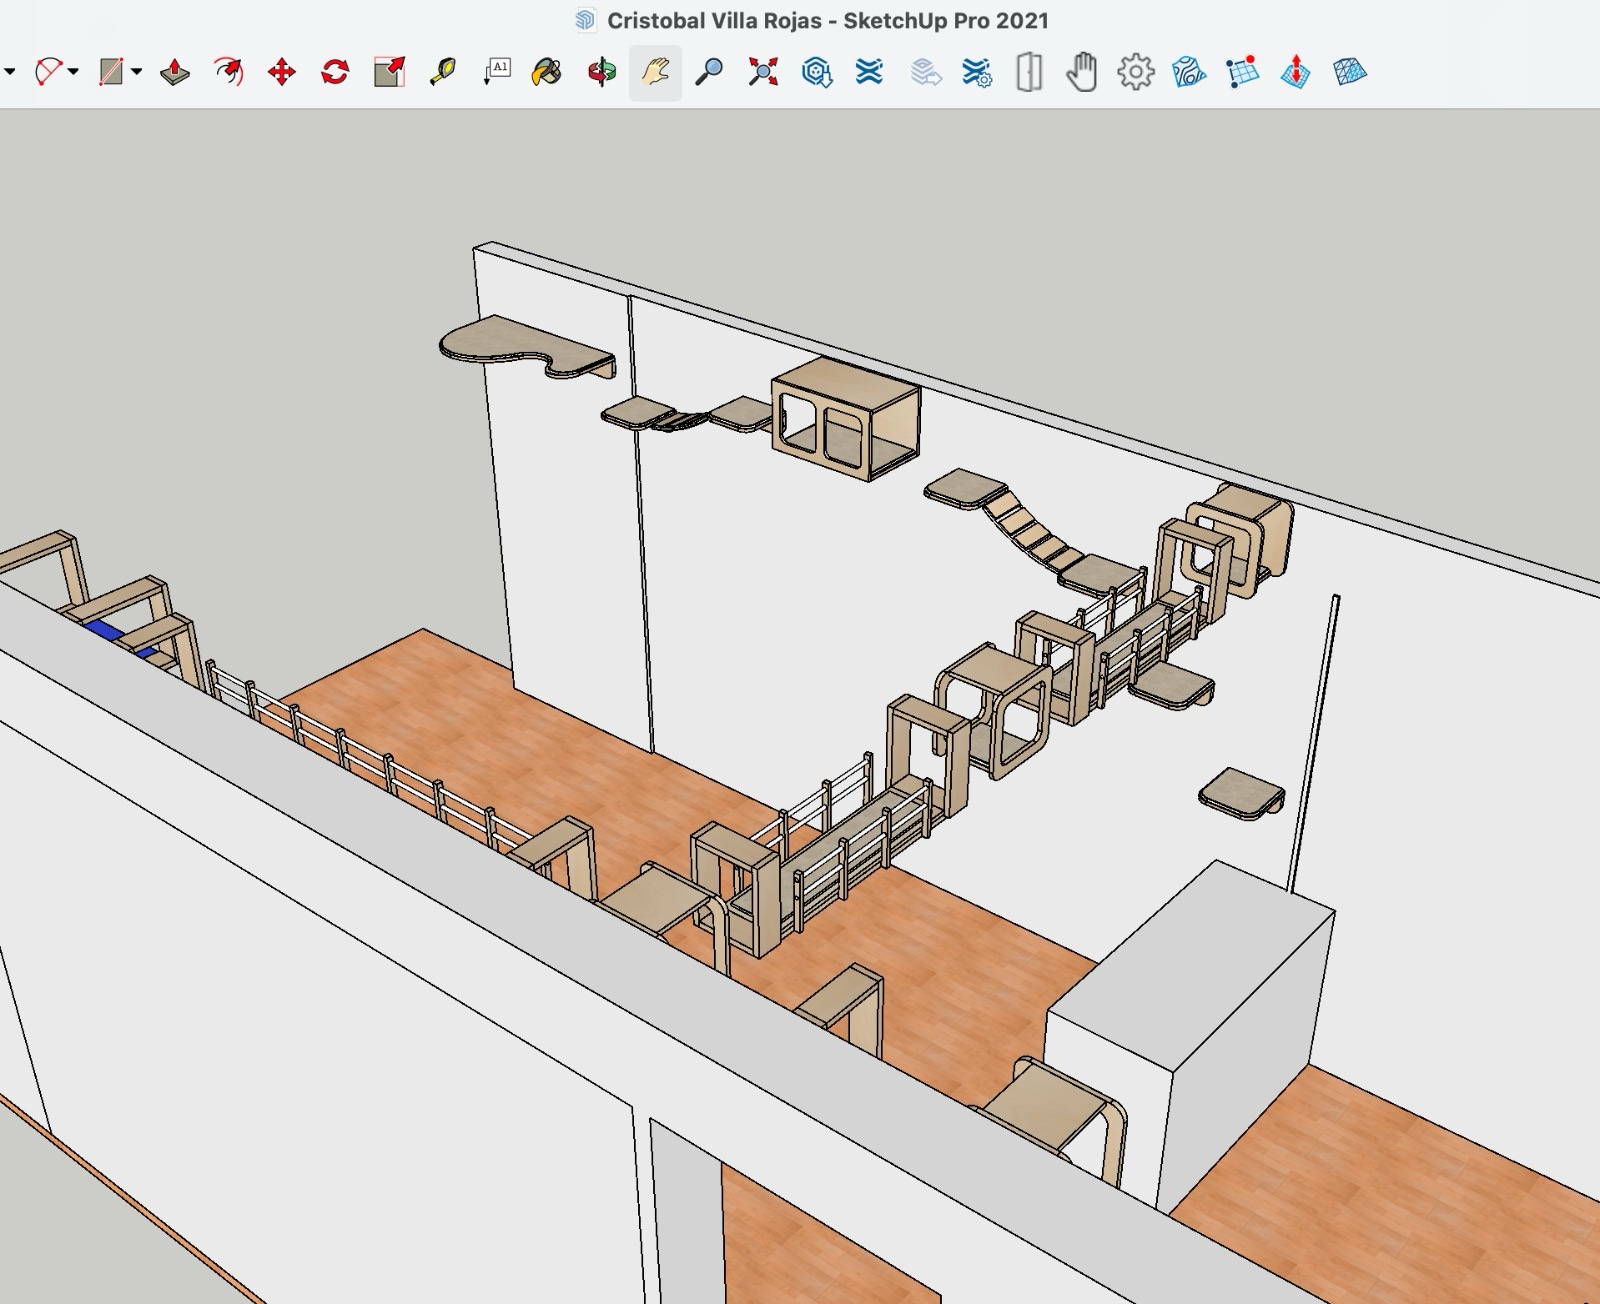
Task: Select the Push/Pull tool
Action: point(175,72)
